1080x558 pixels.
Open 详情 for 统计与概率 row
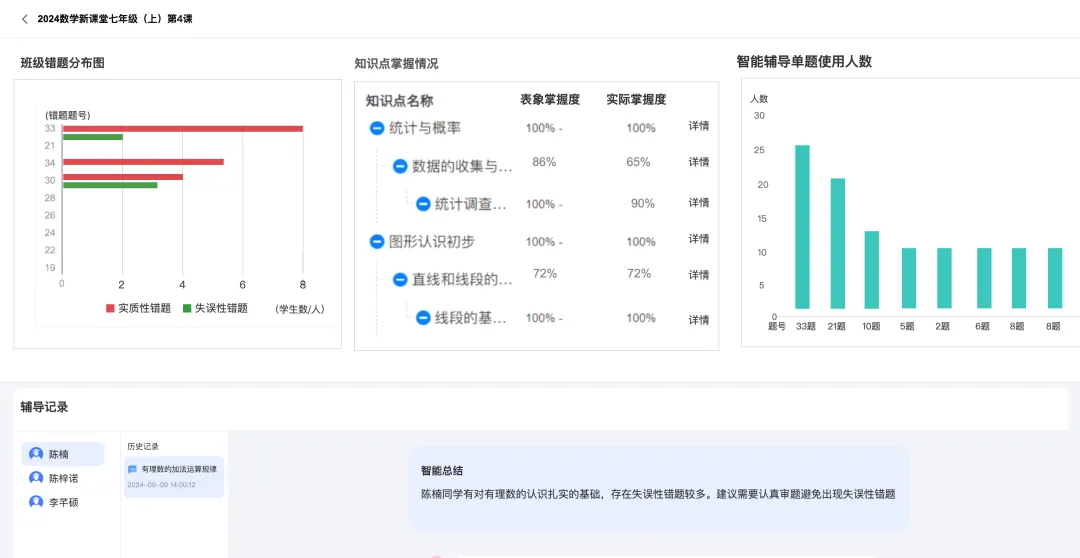[698, 126]
